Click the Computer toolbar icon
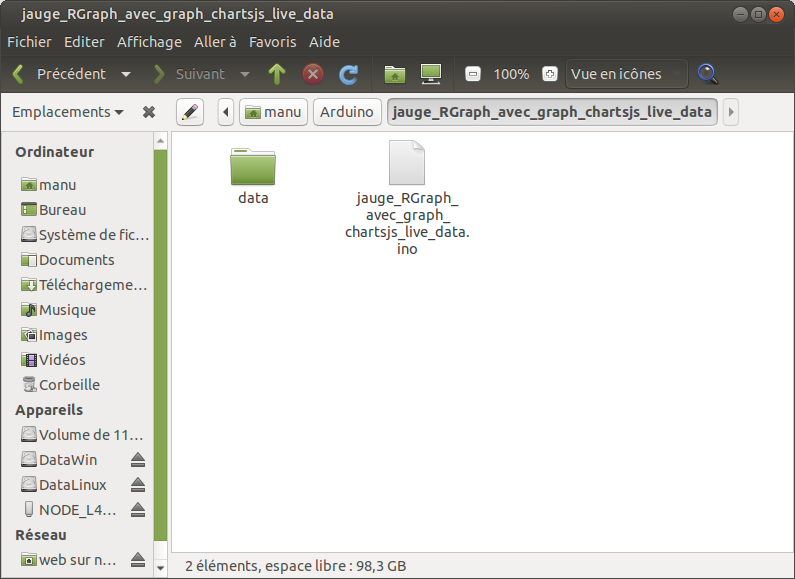 click(430, 74)
